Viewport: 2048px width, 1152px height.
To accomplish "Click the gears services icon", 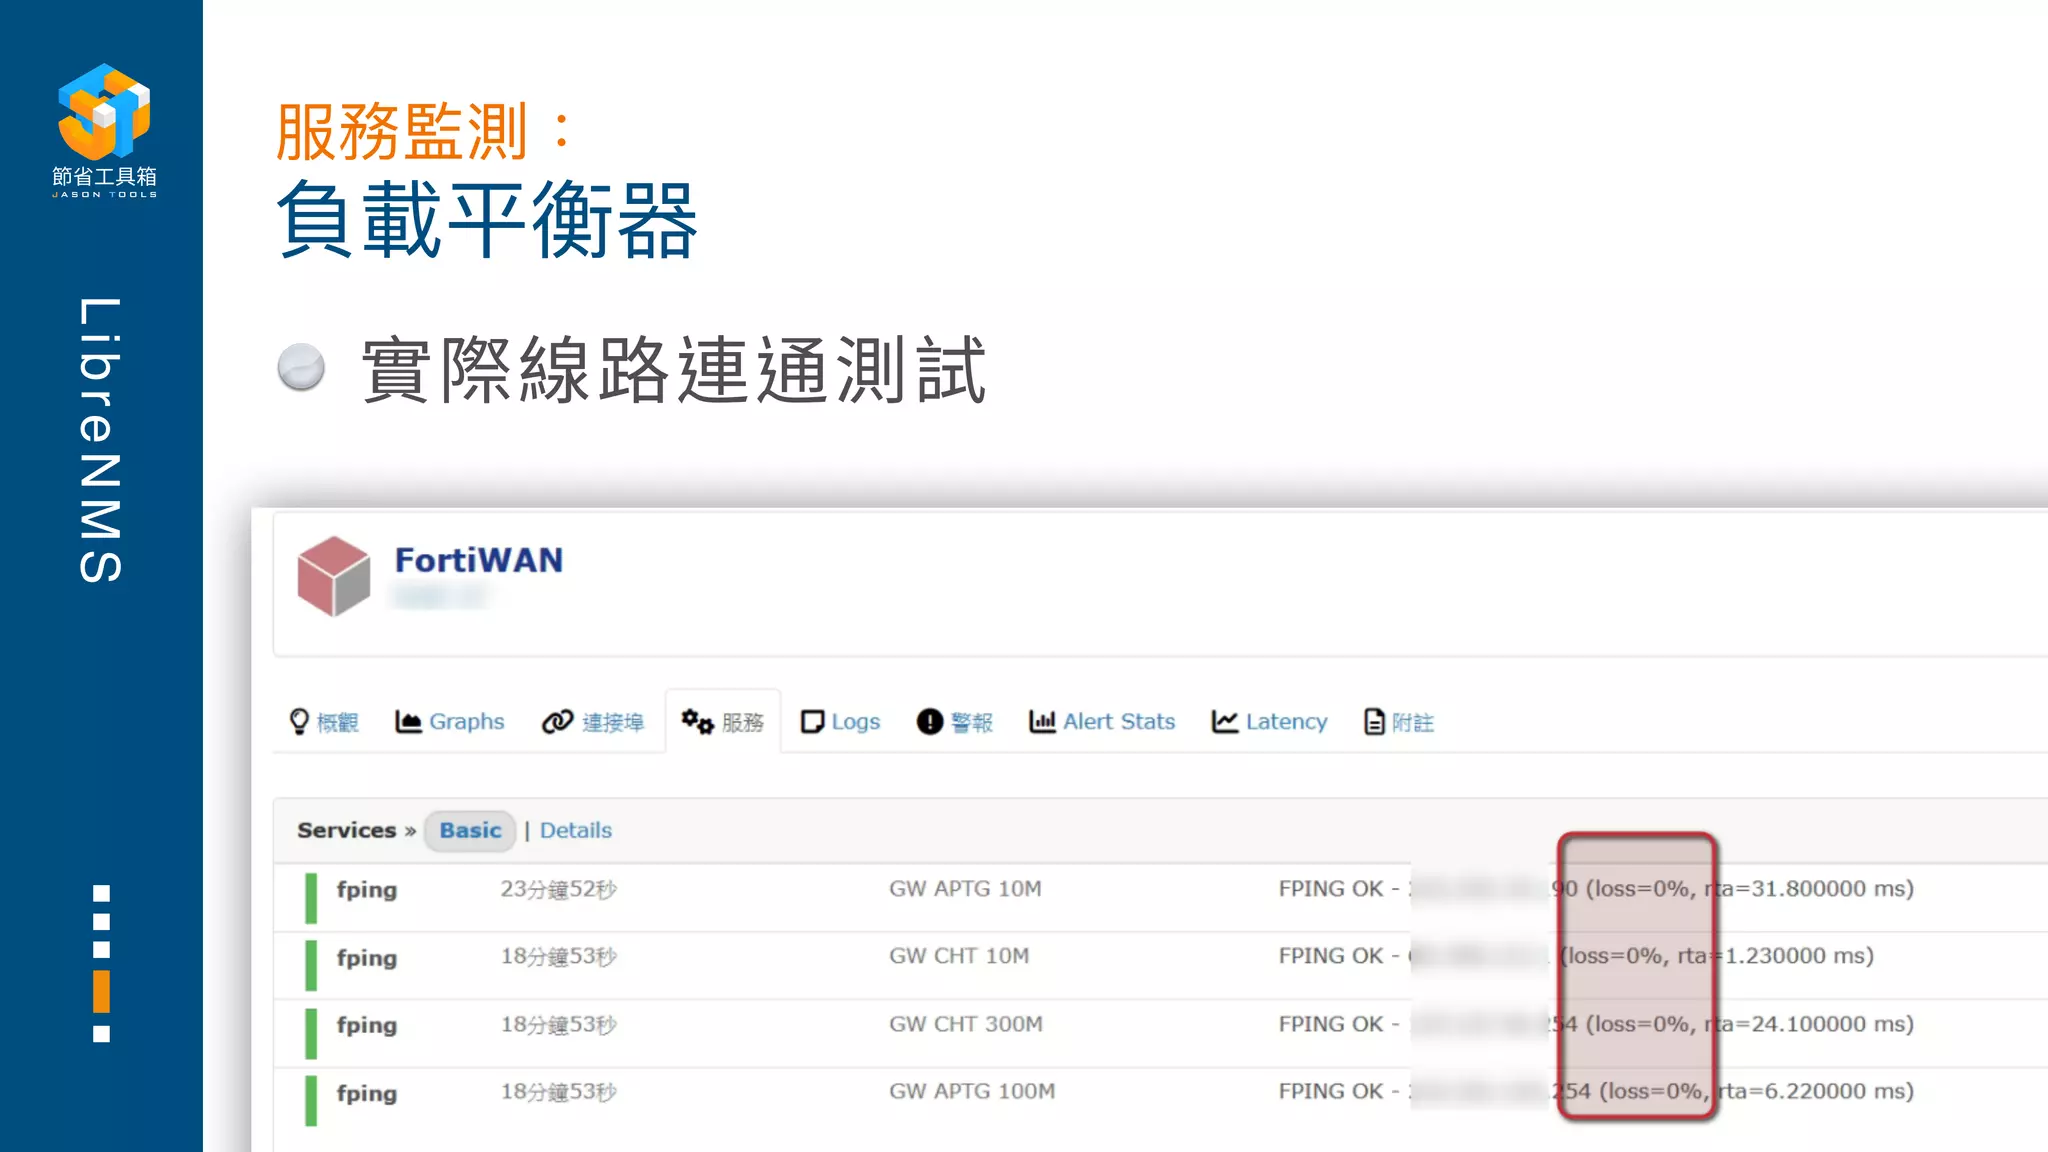I will coord(697,721).
